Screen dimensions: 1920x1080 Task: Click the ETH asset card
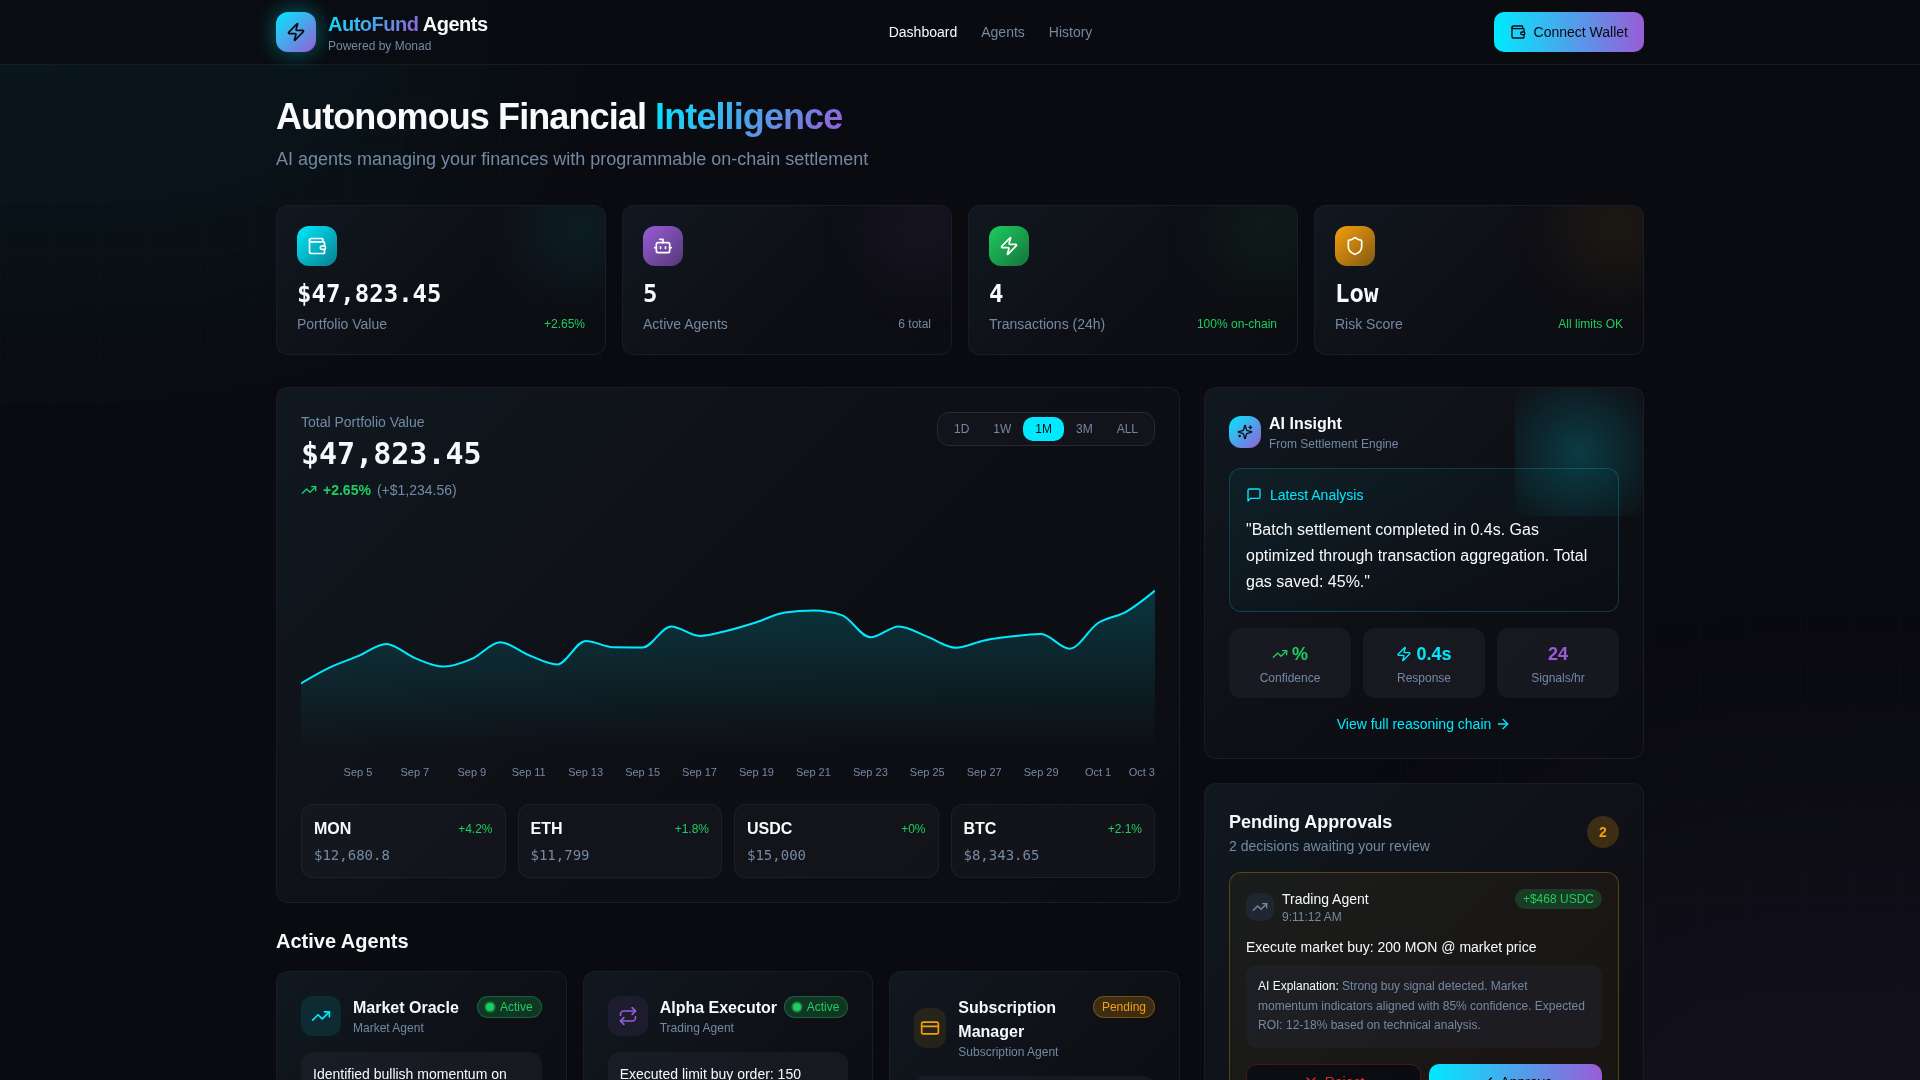click(620, 841)
